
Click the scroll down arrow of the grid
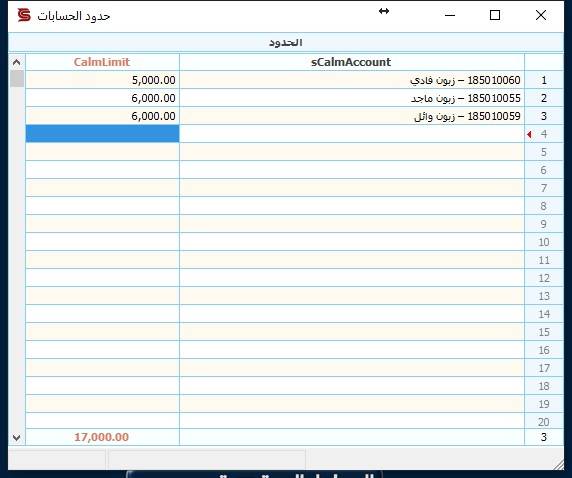coord(16,437)
